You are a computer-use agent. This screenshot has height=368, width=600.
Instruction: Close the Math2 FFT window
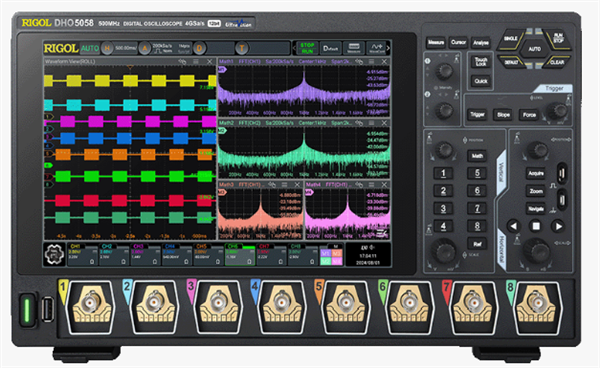click(384, 123)
